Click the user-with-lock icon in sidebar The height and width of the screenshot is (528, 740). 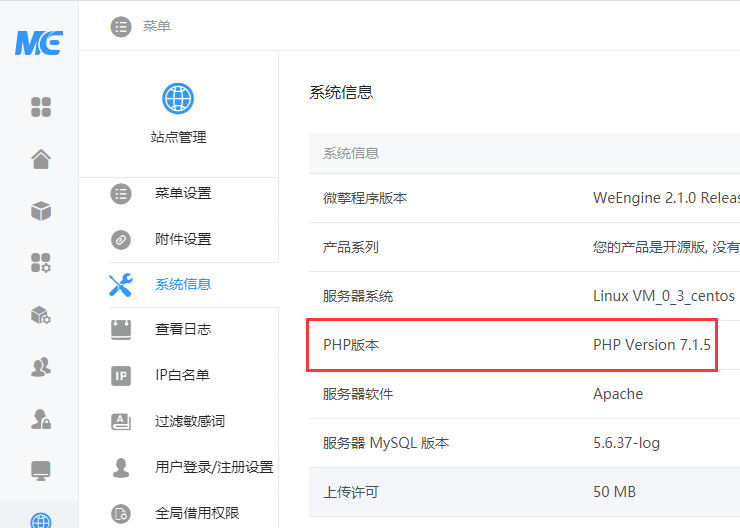[x=41, y=419]
